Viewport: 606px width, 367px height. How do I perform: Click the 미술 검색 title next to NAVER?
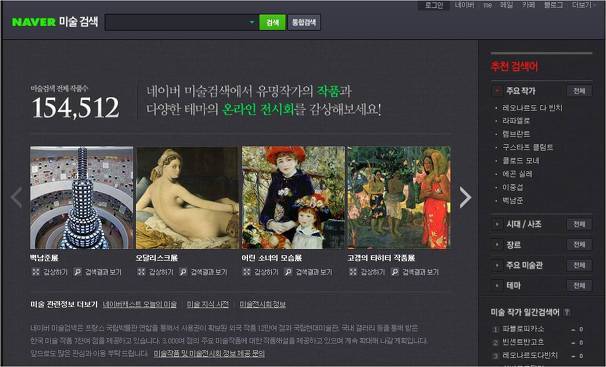click(x=79, y=22)
